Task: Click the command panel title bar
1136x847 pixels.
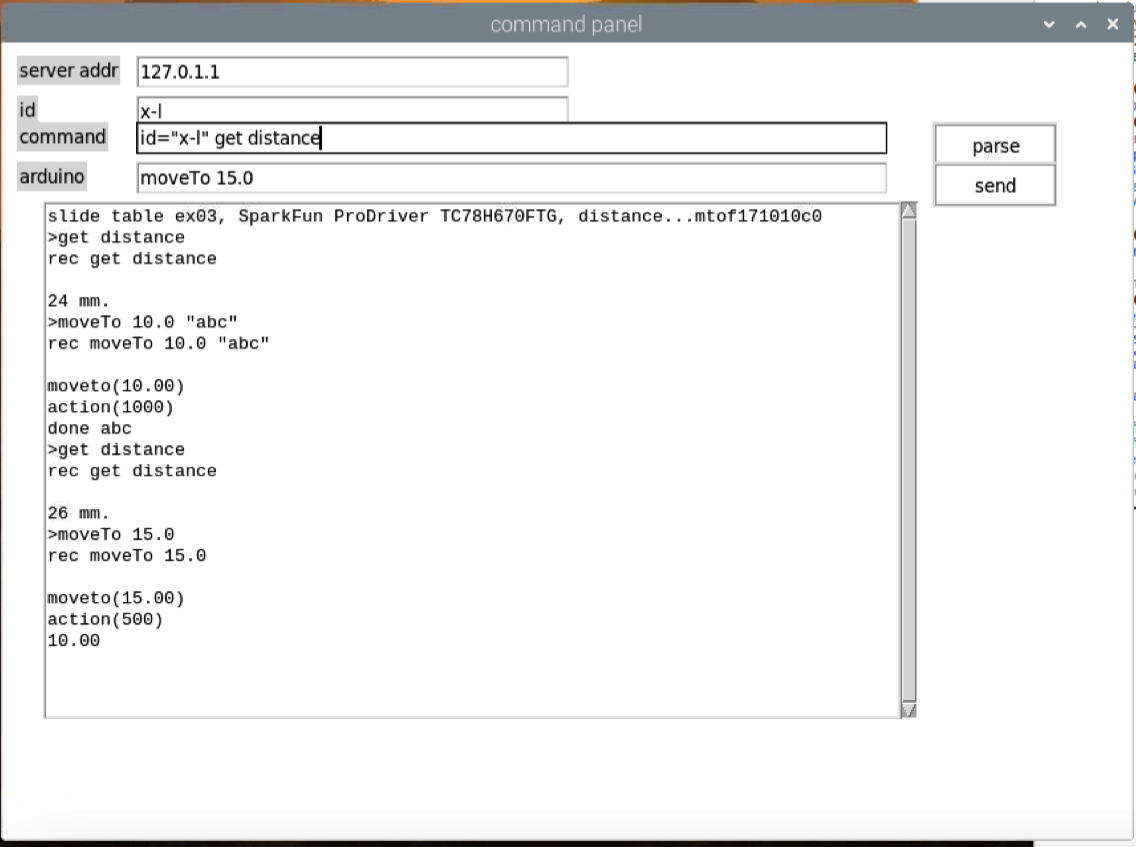Action: [x=566, y=24]
